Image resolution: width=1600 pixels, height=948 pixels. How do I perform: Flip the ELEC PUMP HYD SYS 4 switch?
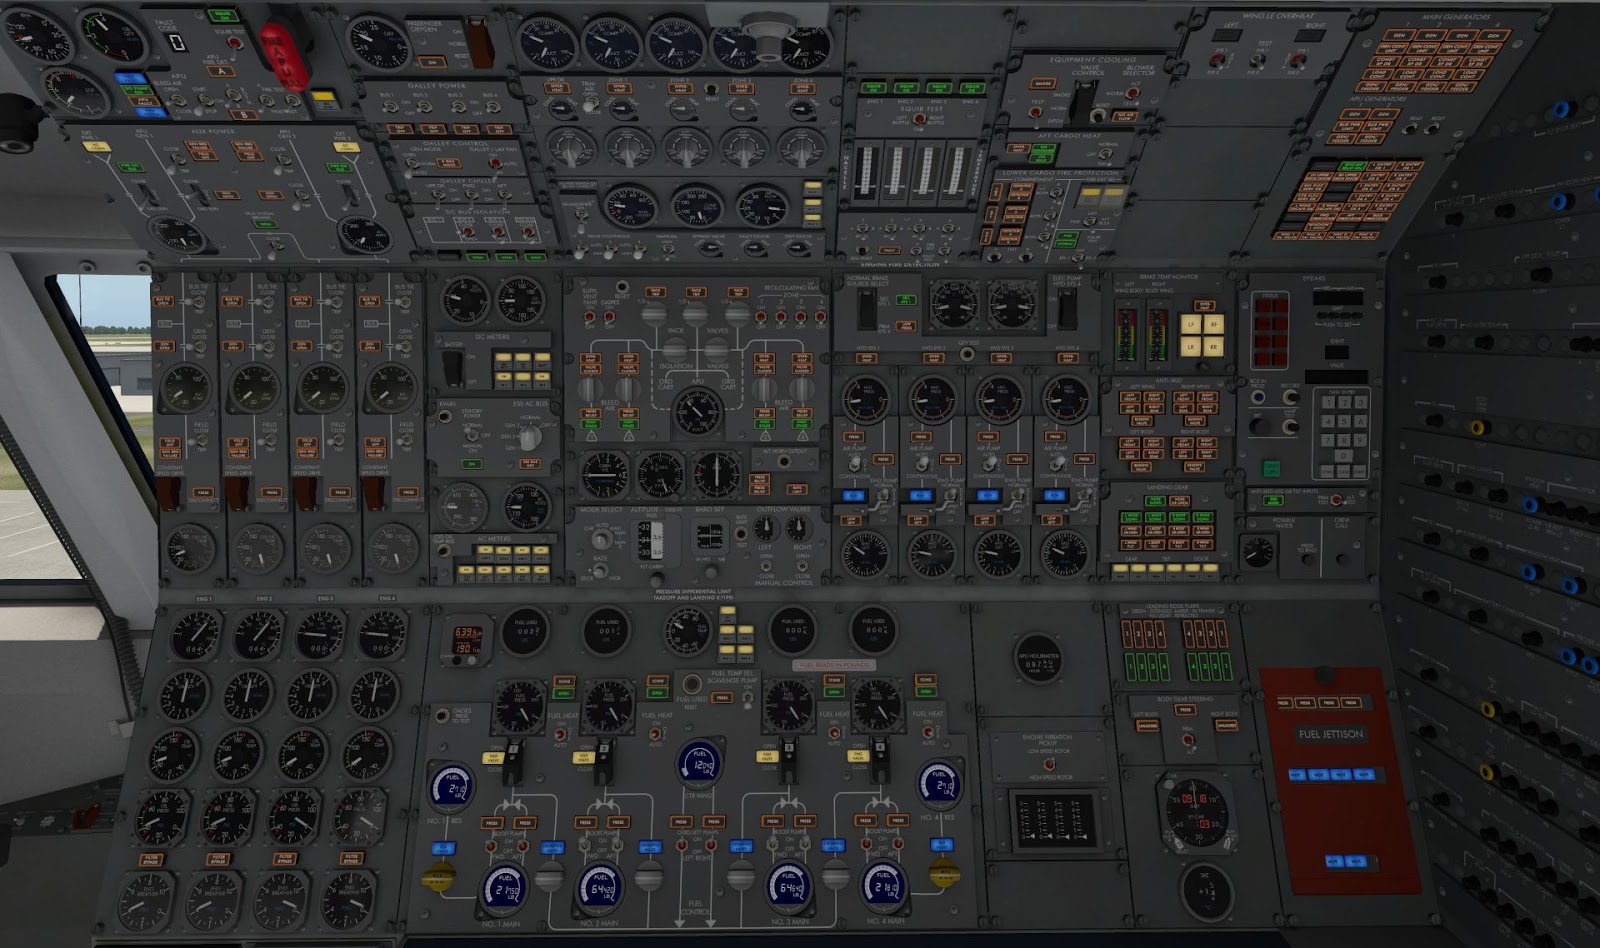(x=1067, y=309)
